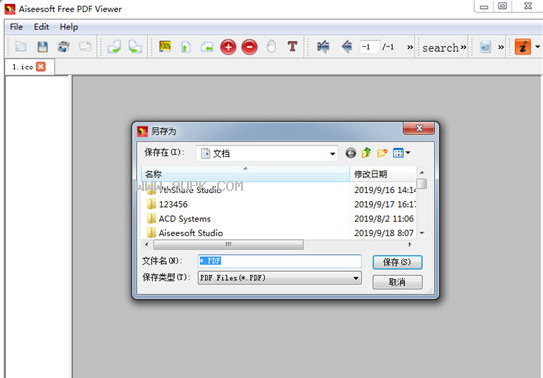Open the view menu icon in dialog
The width and height of the screenshot is (543, 378).
click(401, 153)
